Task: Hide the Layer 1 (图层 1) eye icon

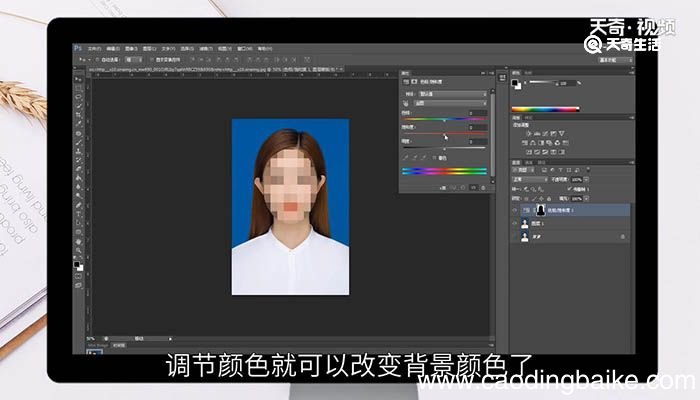Action: pyautogui.click(x=515, y=223)
